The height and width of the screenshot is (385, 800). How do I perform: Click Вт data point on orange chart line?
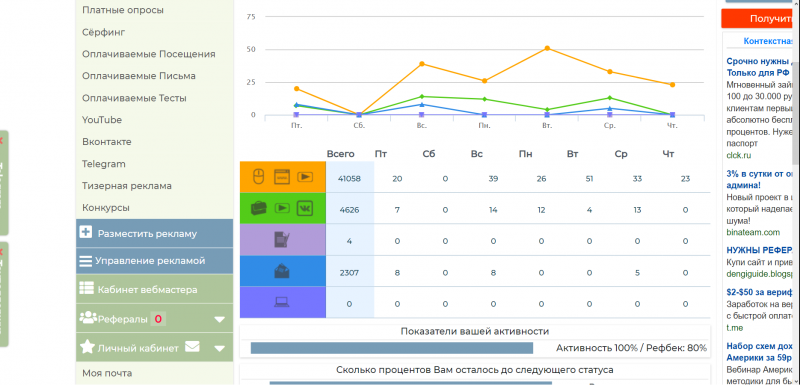(547, 48)
